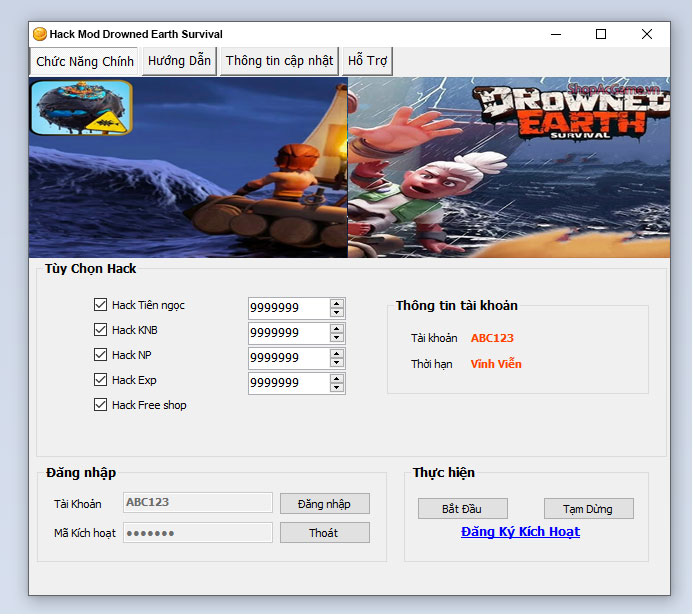Focus the Tiên ngọc amount field

pyautogui.click(x=289, y=308)
